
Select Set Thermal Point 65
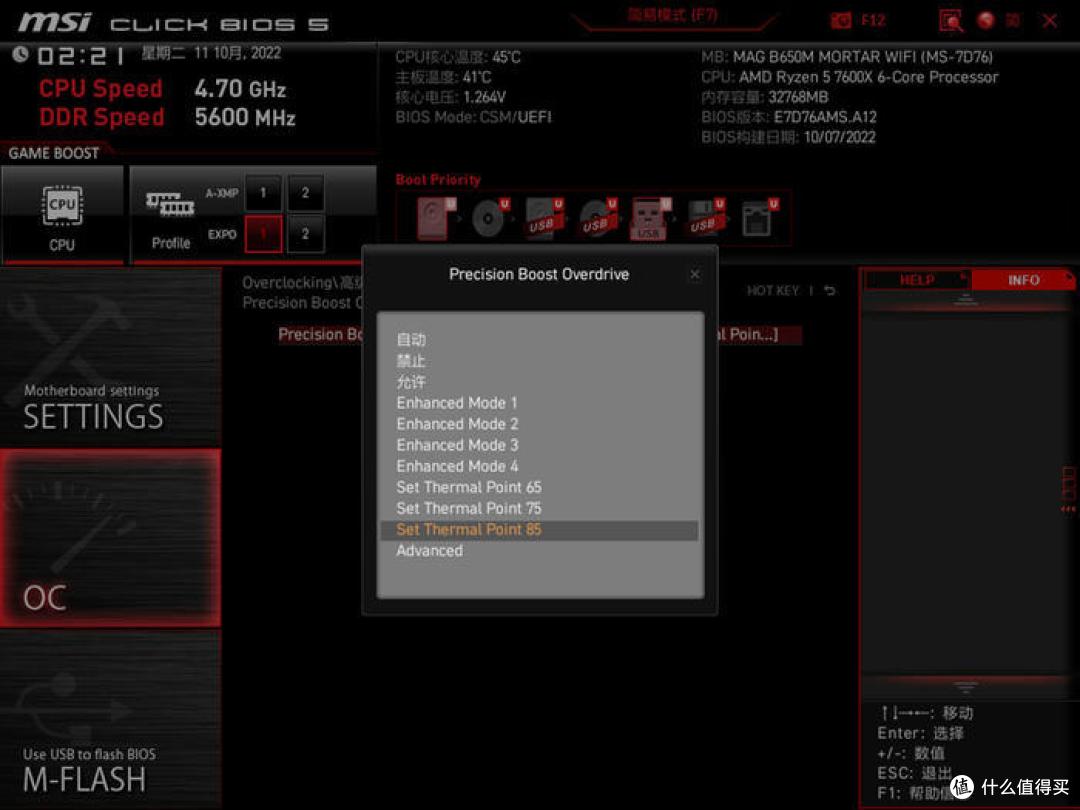tap(469, 488)
